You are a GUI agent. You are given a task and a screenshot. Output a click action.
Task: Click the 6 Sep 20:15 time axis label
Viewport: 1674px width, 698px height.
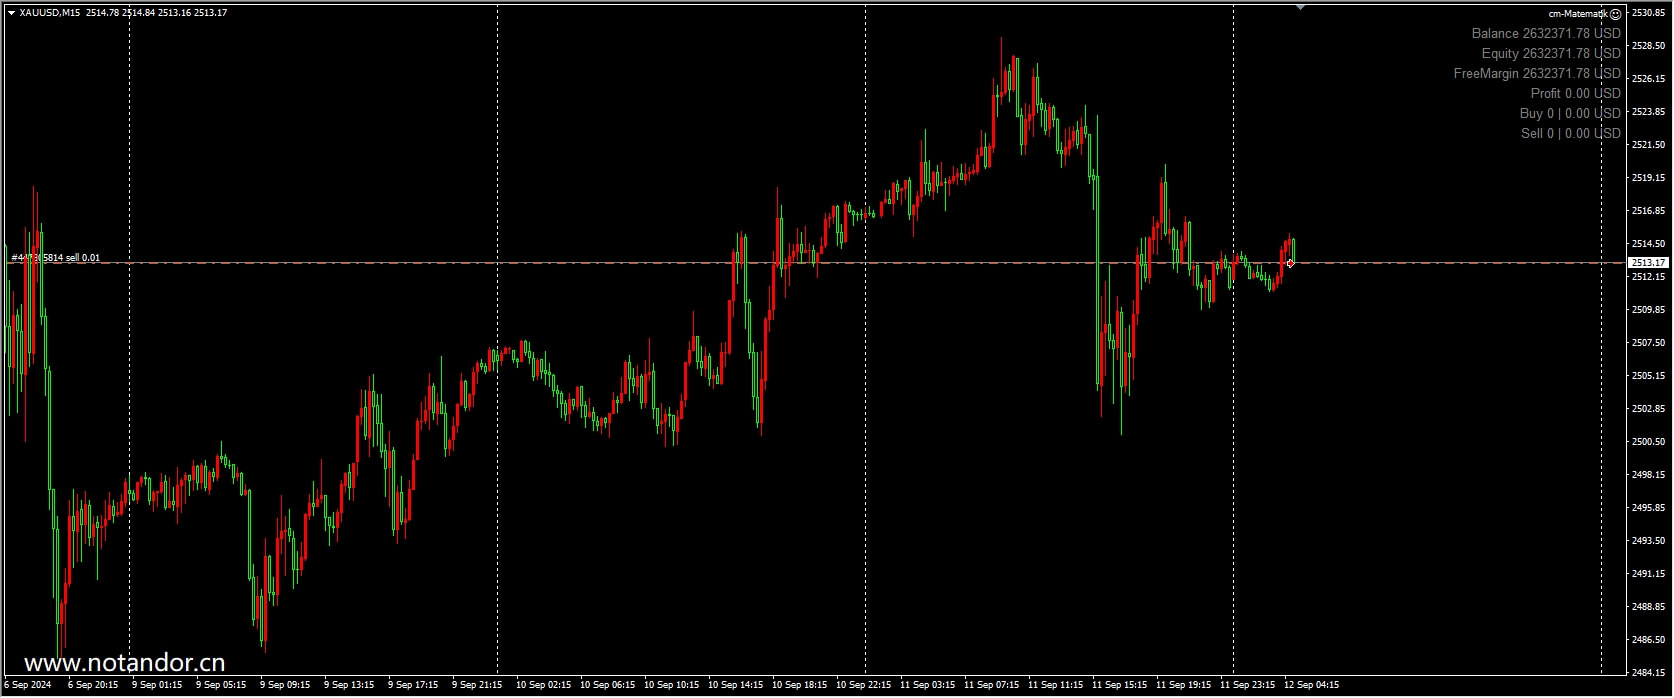pyautogui.click(x=93, y=685)
